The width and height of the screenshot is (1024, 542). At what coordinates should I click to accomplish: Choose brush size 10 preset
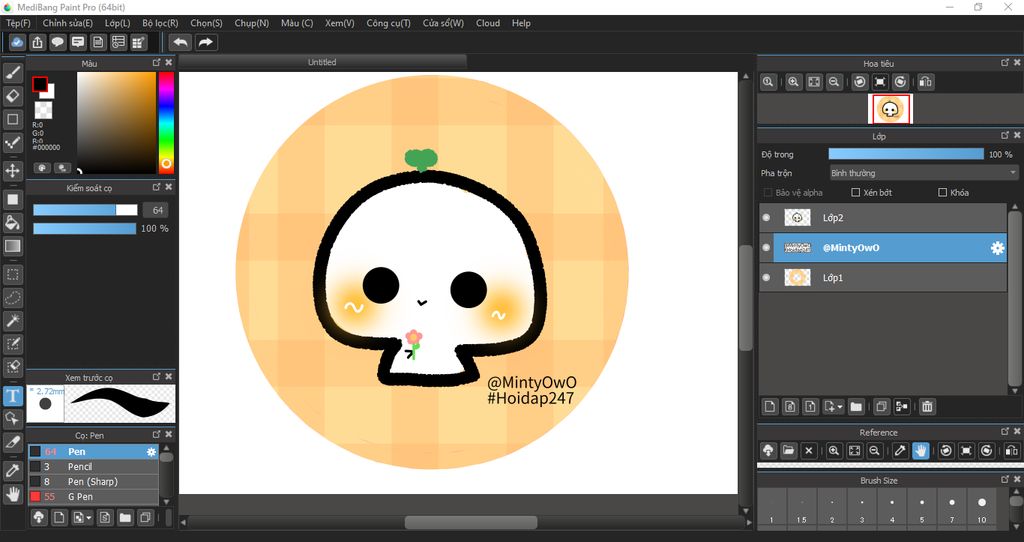(x=982, y=507)
